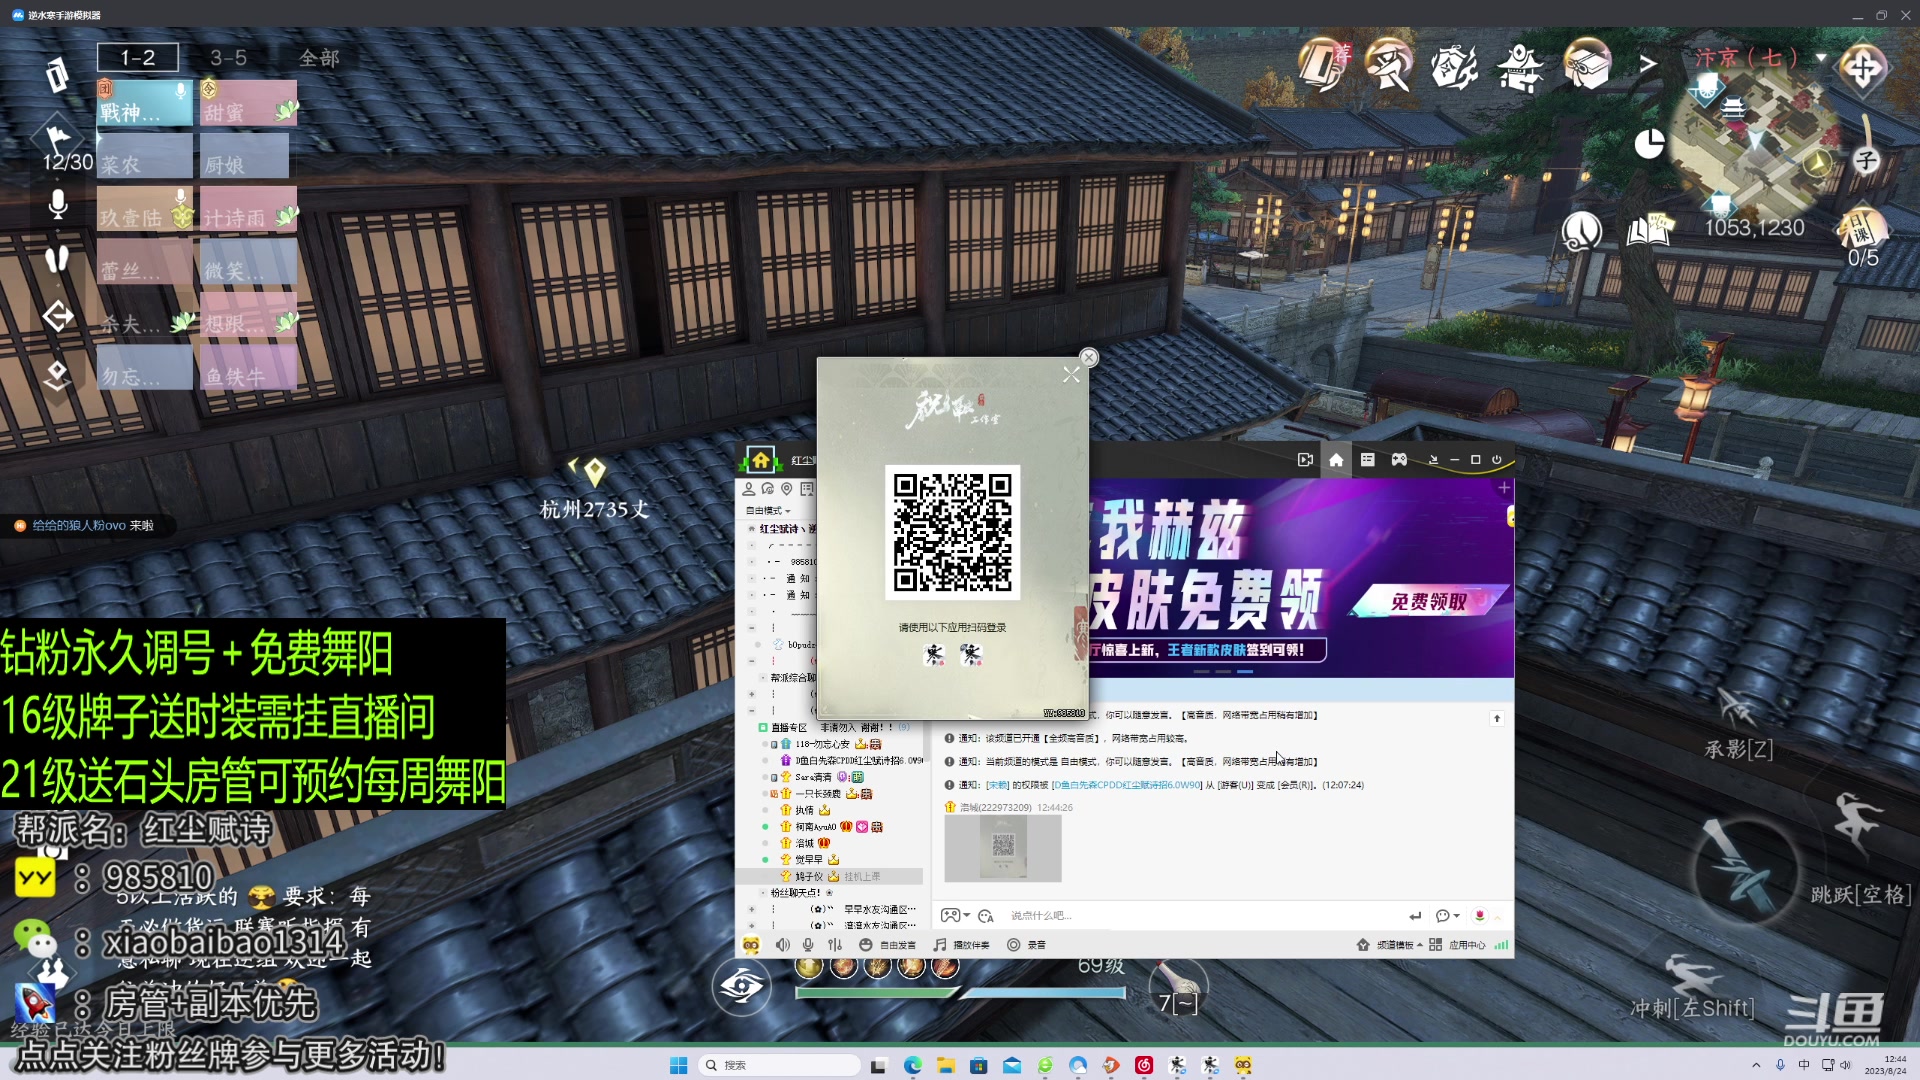Click the speaker volume icon in YY bottom bar
This screenshot has width=1920, height=1080.
coord(783,945)
